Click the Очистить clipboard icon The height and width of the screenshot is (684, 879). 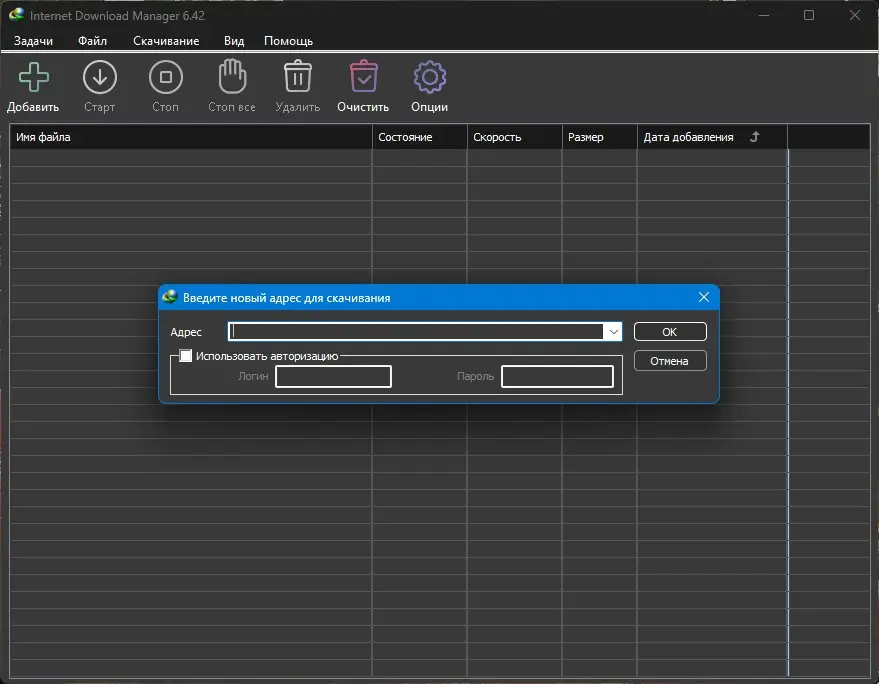click(x=364, y=76)
